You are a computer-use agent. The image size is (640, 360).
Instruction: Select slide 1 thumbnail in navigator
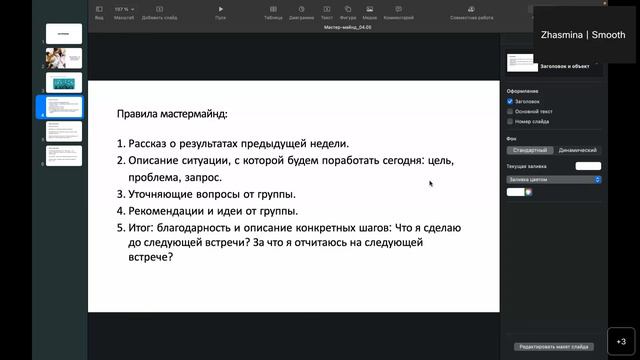pyautogui.click(x=64, y=33)
